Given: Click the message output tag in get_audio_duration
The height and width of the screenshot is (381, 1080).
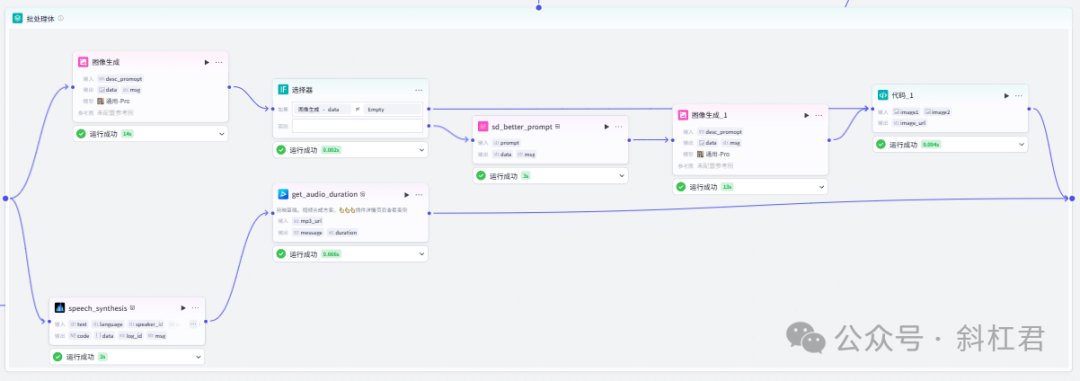Looking at the screenshot, I should [308, 233].
